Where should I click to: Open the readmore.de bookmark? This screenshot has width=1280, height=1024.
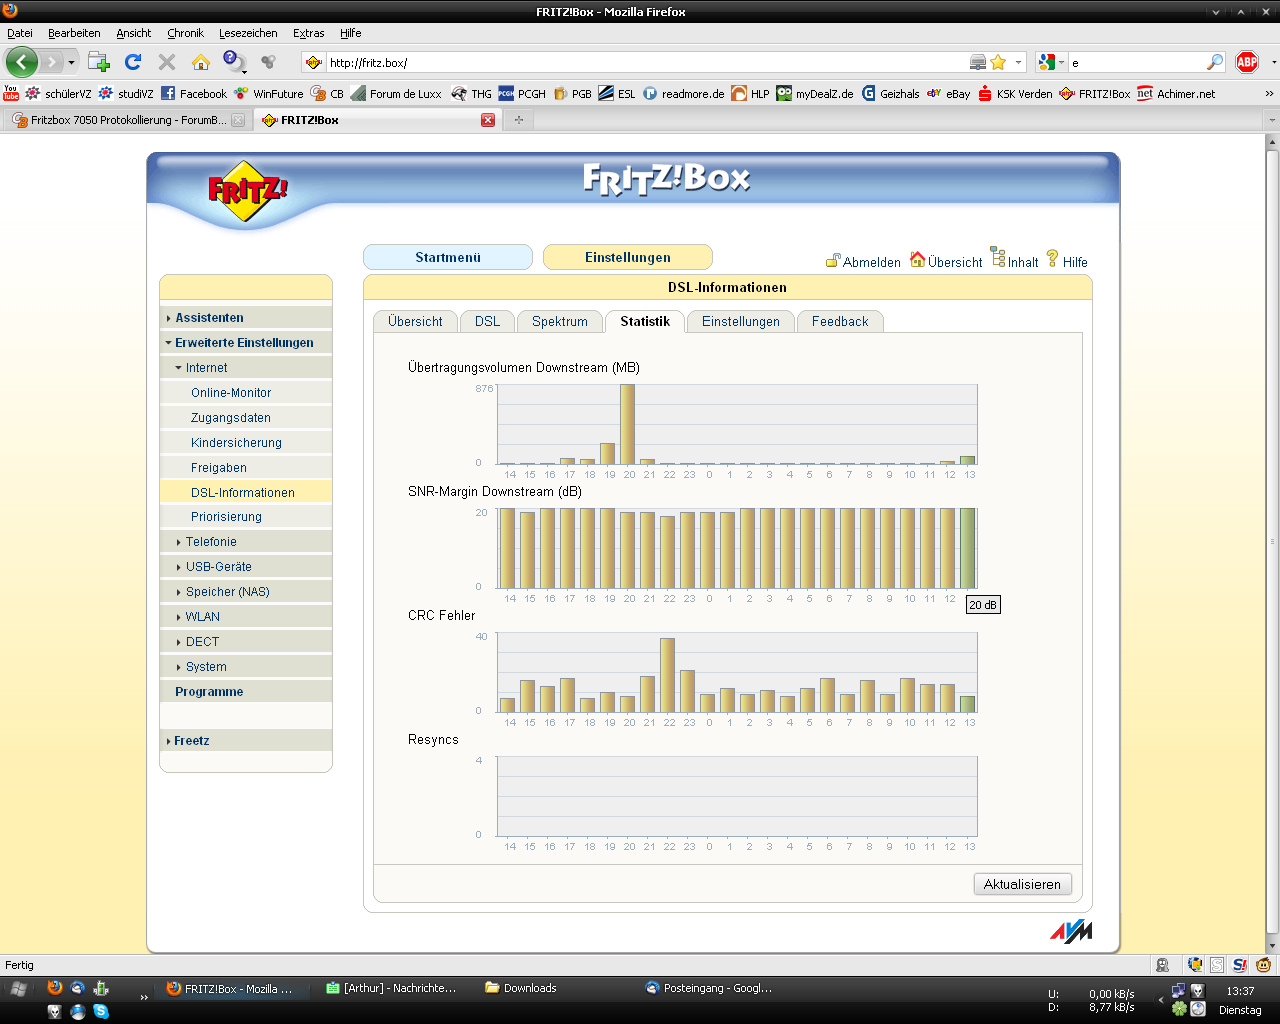pos(683,93)
